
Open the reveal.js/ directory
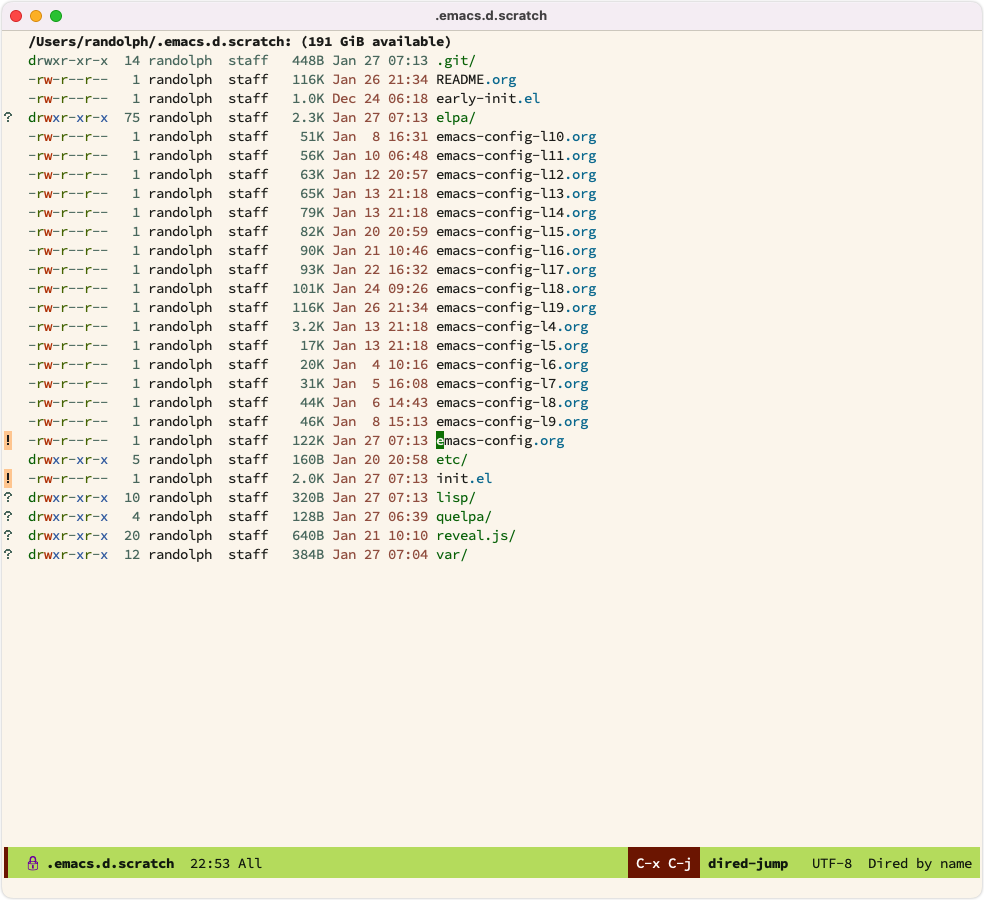click(476, 535)
